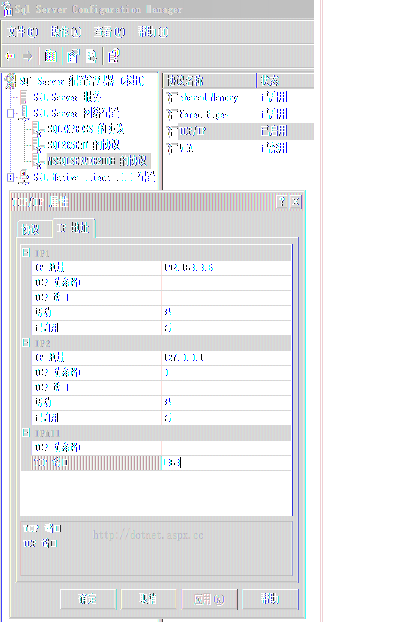Screen dimensions: 419x622
Task: Open the Action menu
Action: [66, 31]
